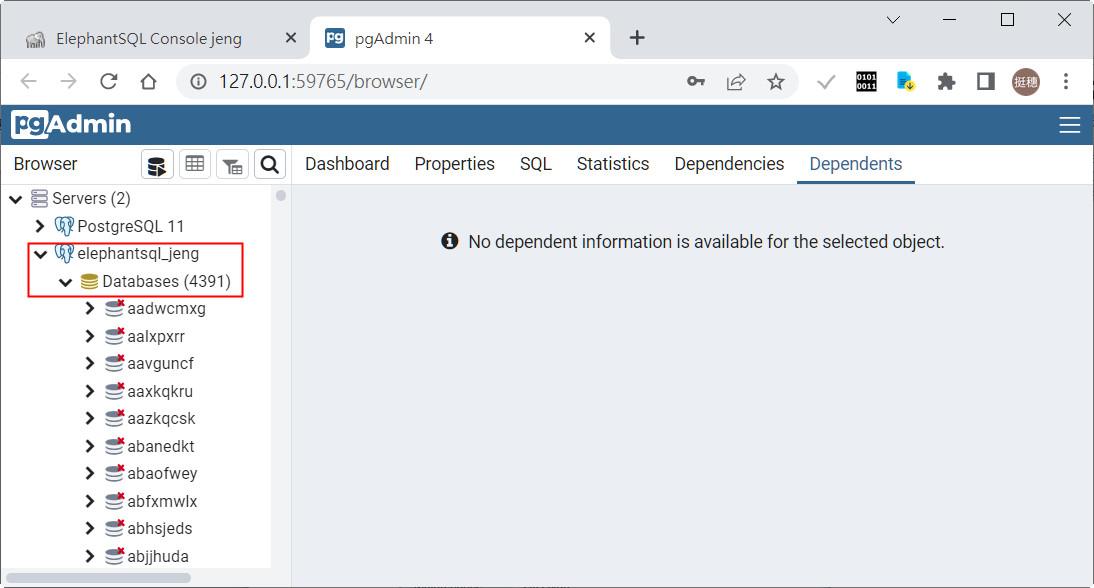Click the binary 0101 extension icon
Viewport: 1094px width, 588px height.
point(866,82)
